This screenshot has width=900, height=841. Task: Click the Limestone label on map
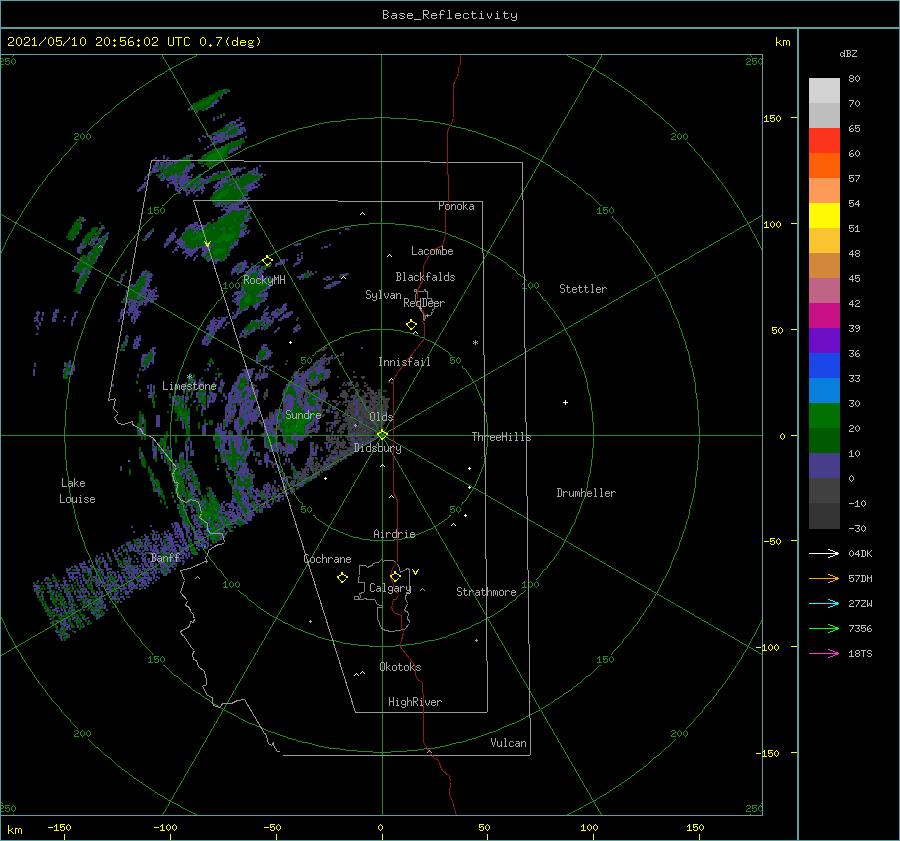[x=189, y=386]
